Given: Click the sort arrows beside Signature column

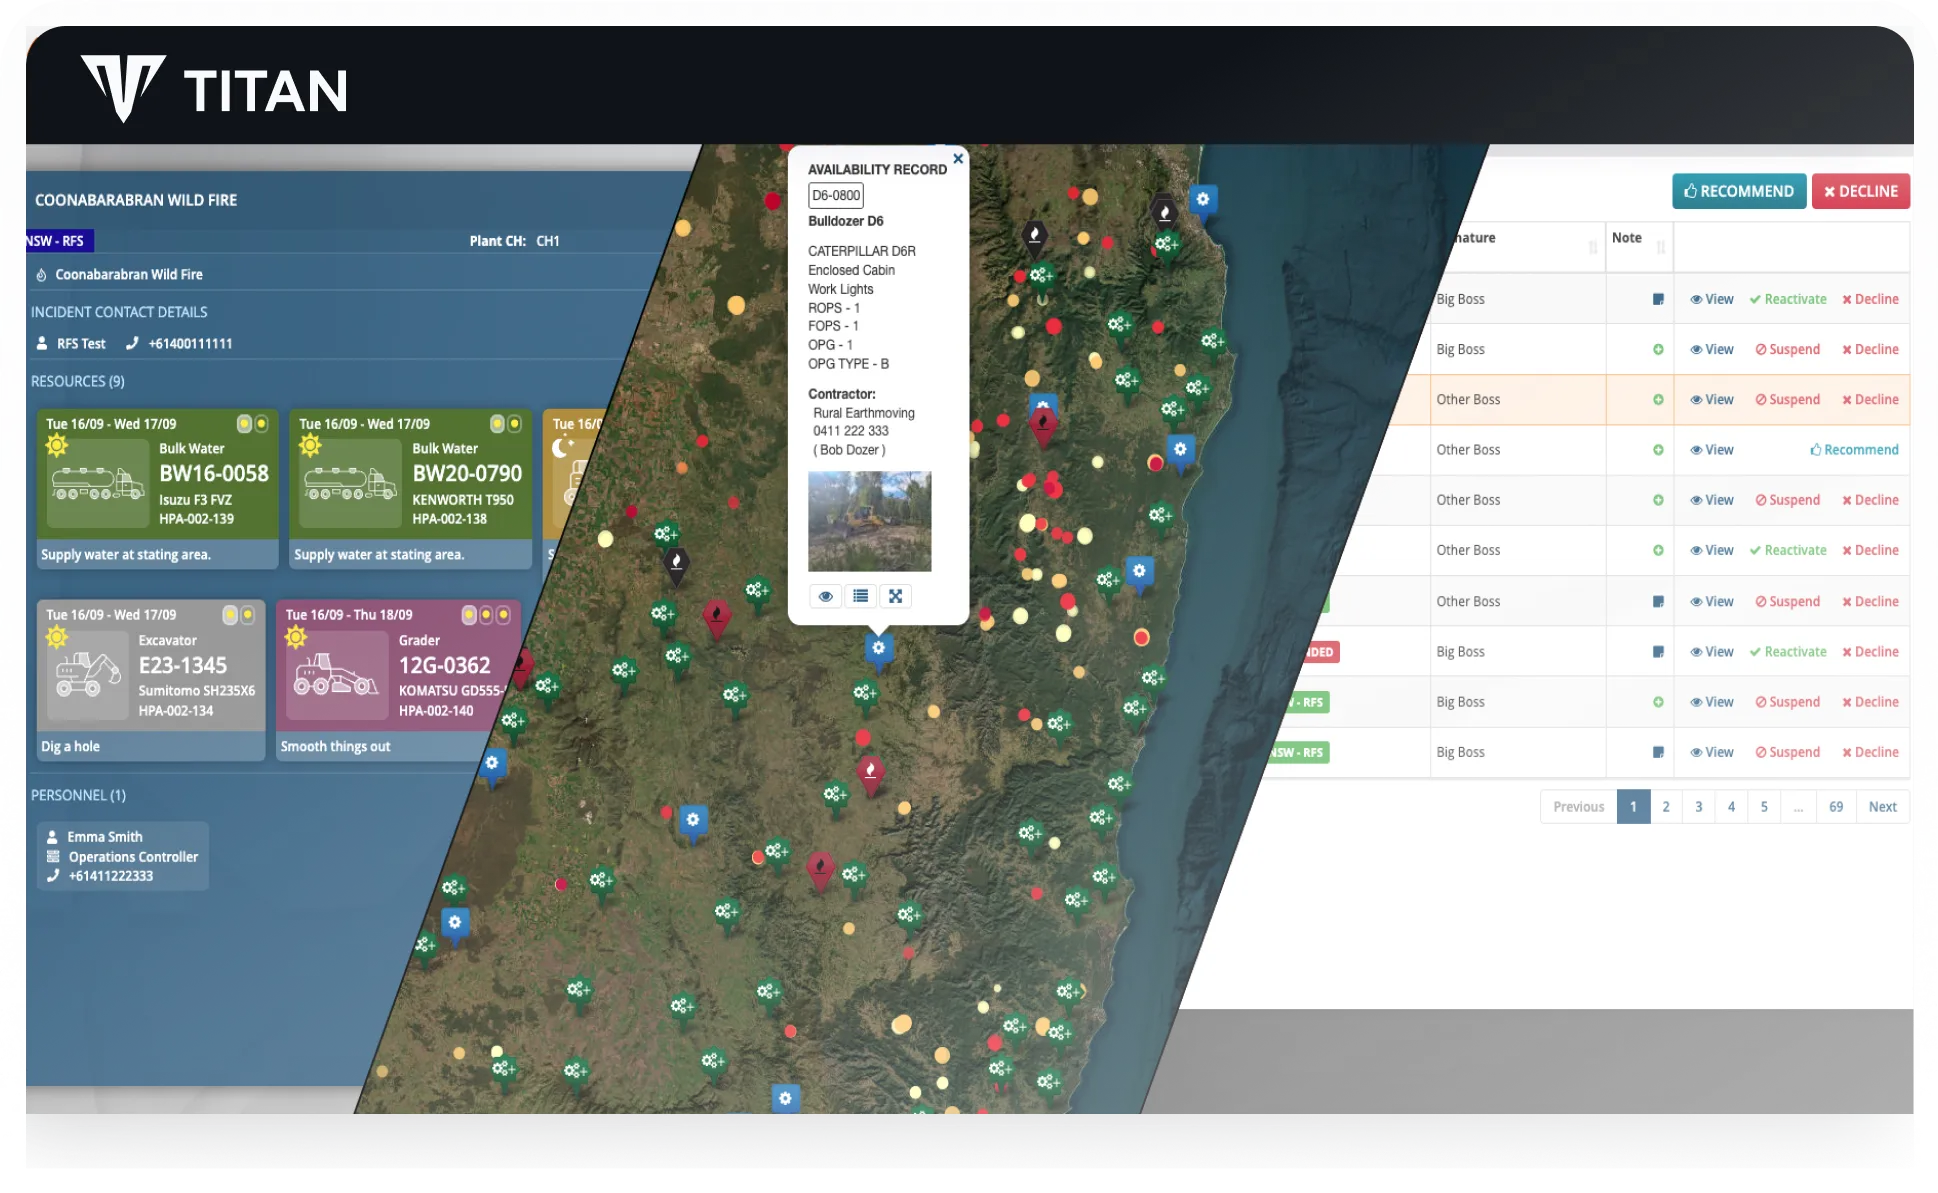Looking at the screenshot, I should [1592, 247].
